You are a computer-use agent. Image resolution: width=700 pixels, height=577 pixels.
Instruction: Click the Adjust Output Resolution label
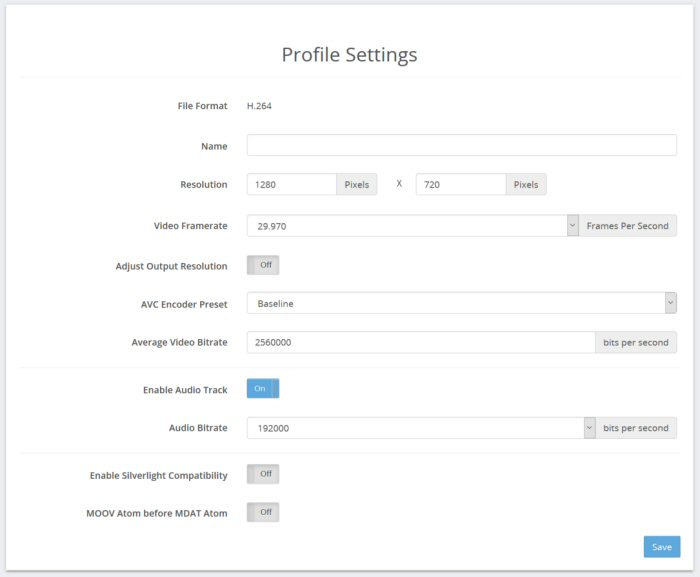pos(171,267)
